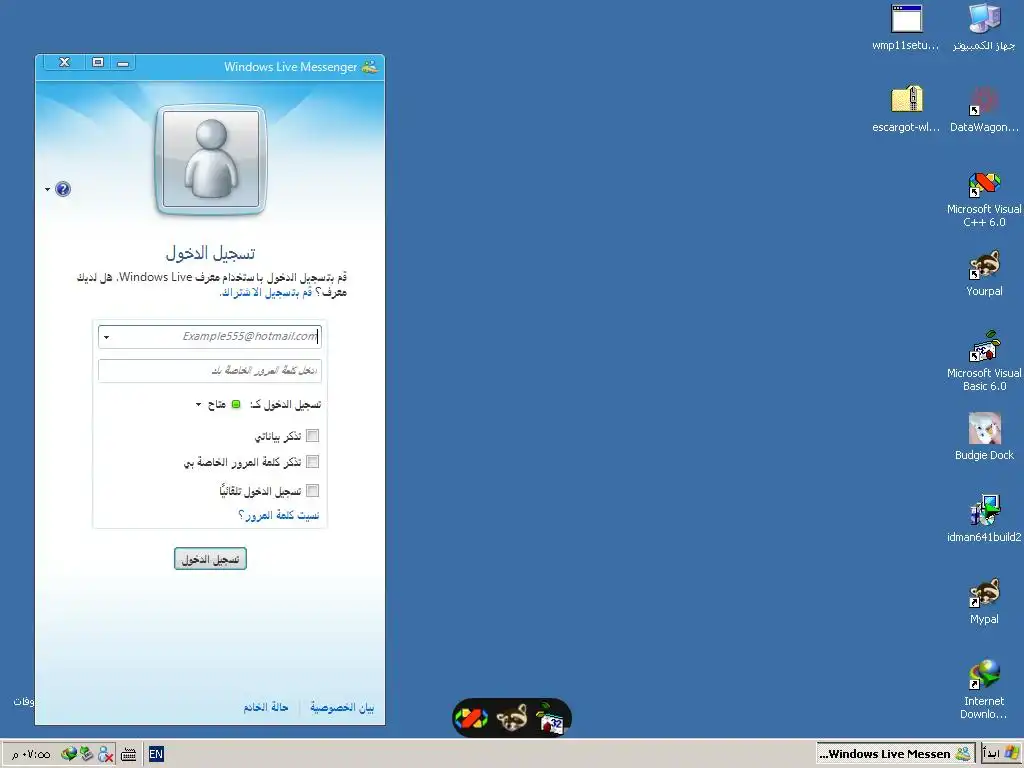This screenshot has width=1024, height=768.
Task: Select the Mypal desktop shortcut
Action: coord(984,601)
